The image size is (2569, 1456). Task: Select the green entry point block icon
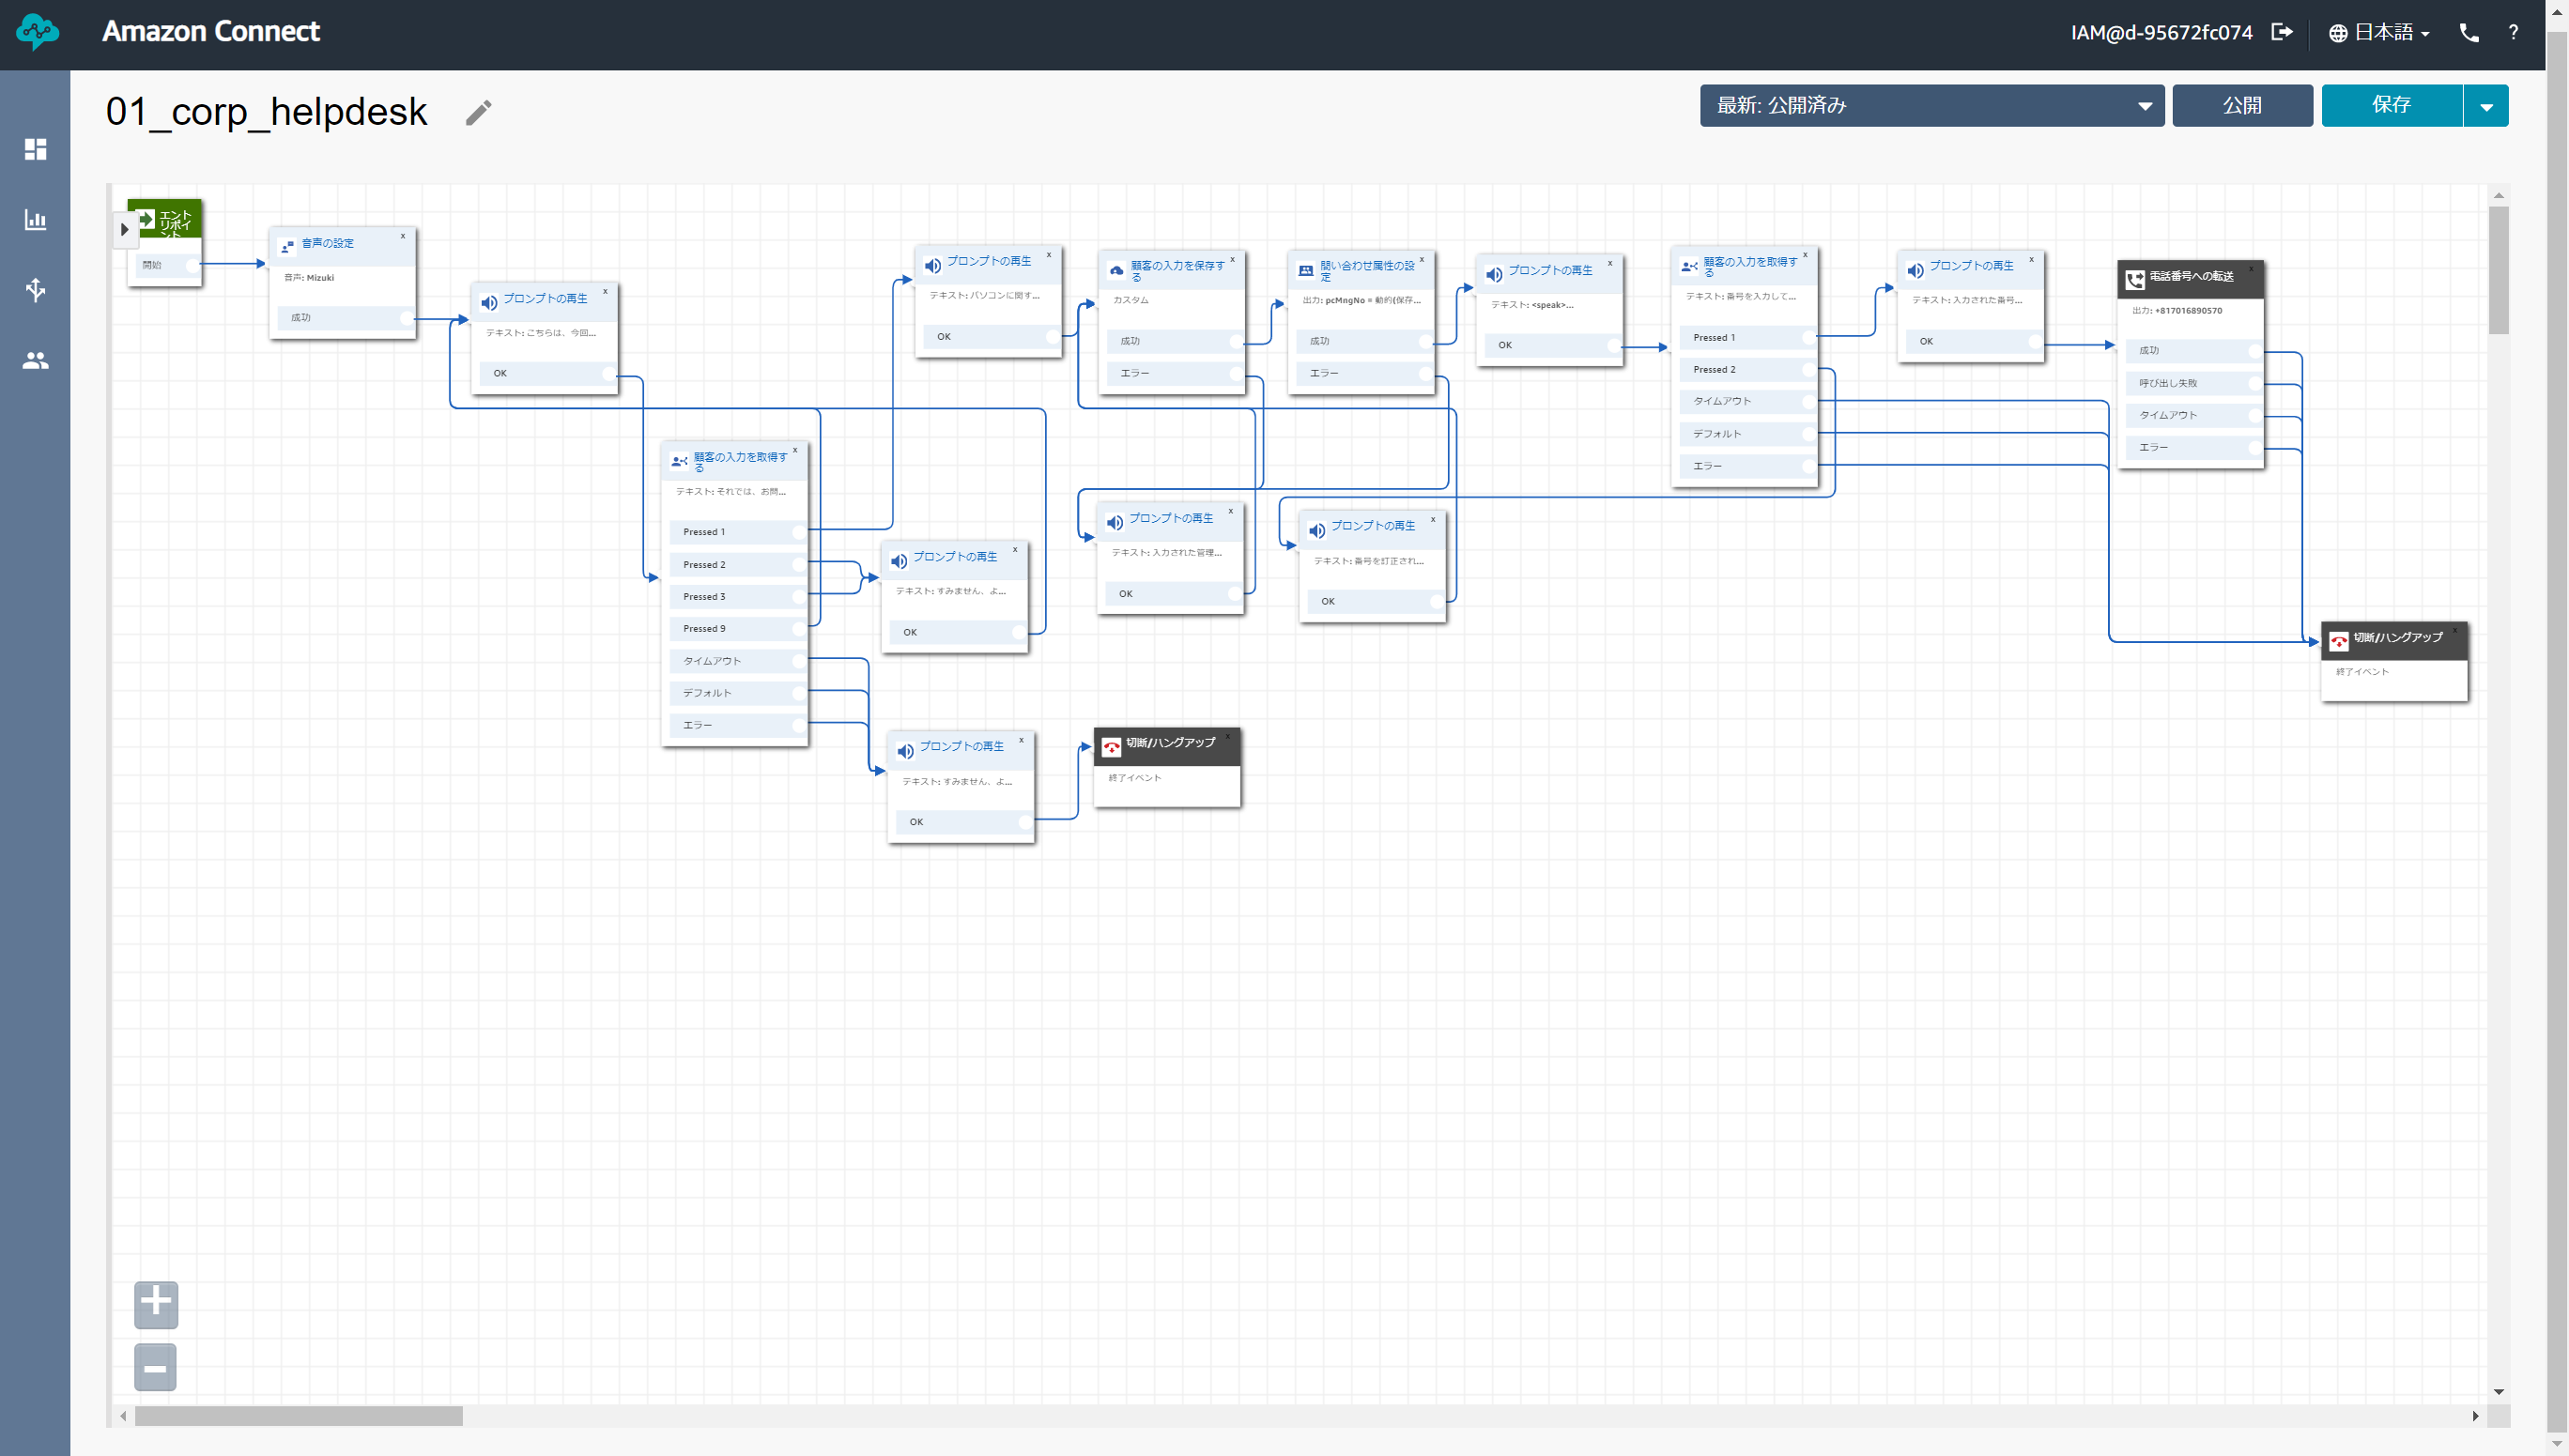click(146, 219)
